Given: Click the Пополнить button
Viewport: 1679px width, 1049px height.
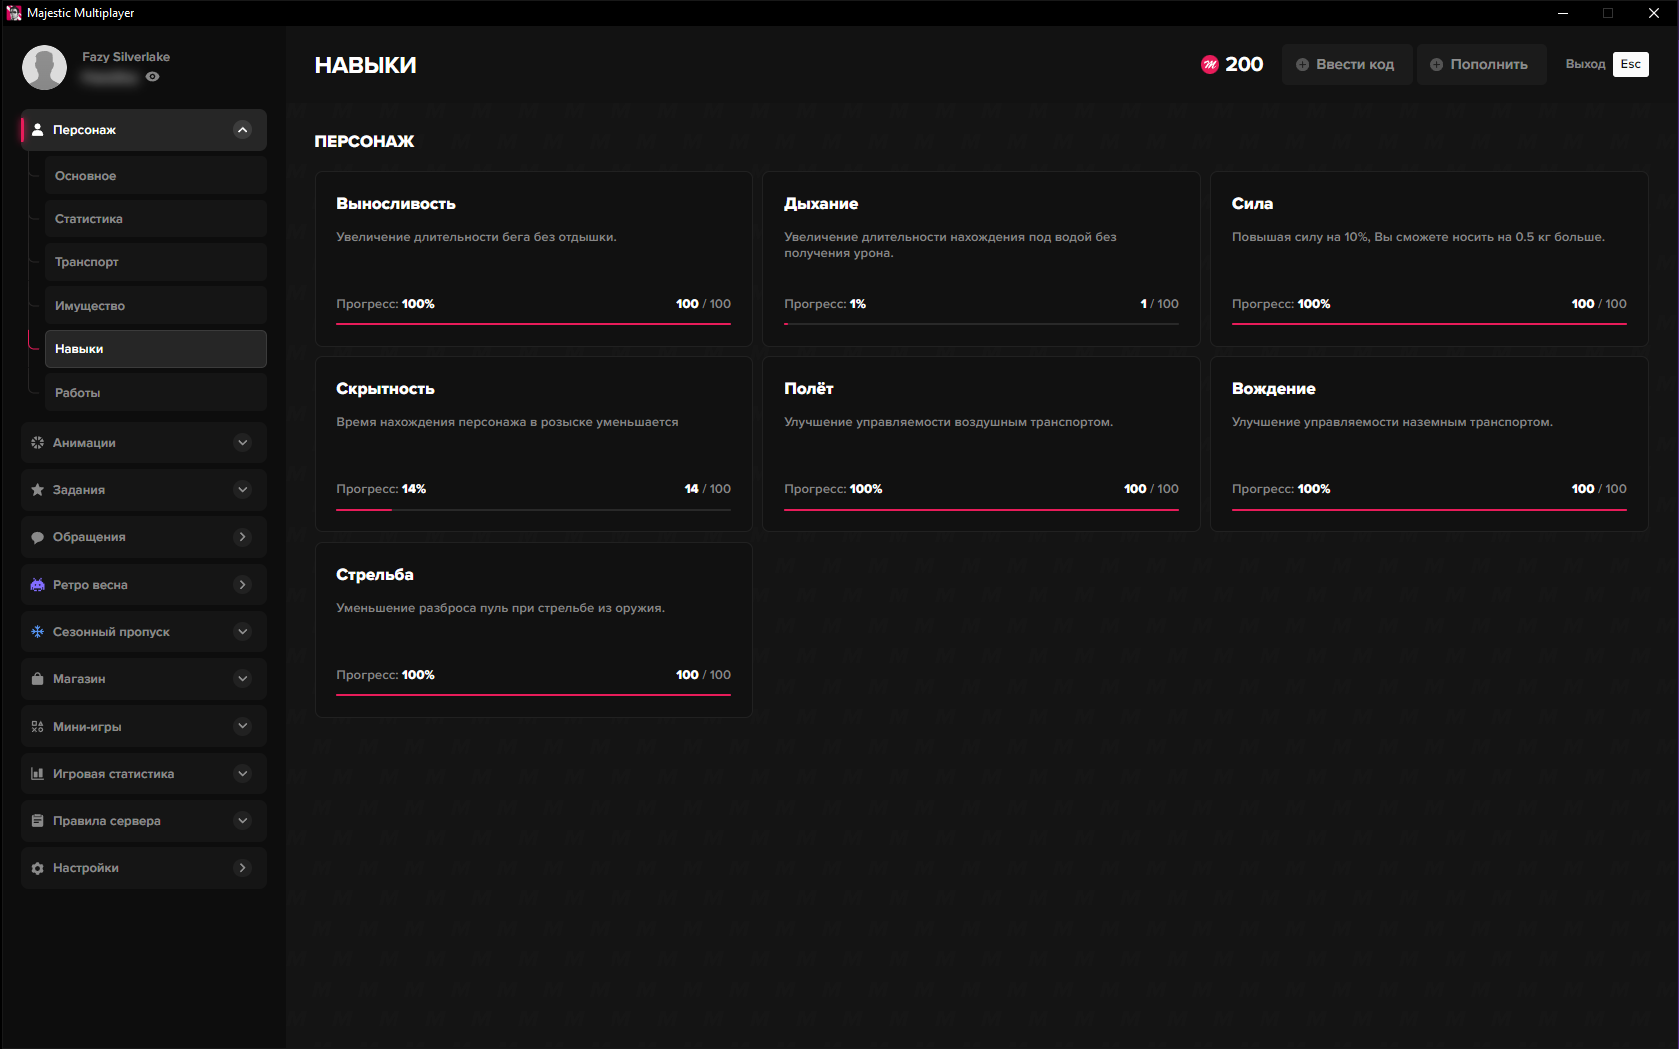Looking at the screenshot, I should (1480, 65).
